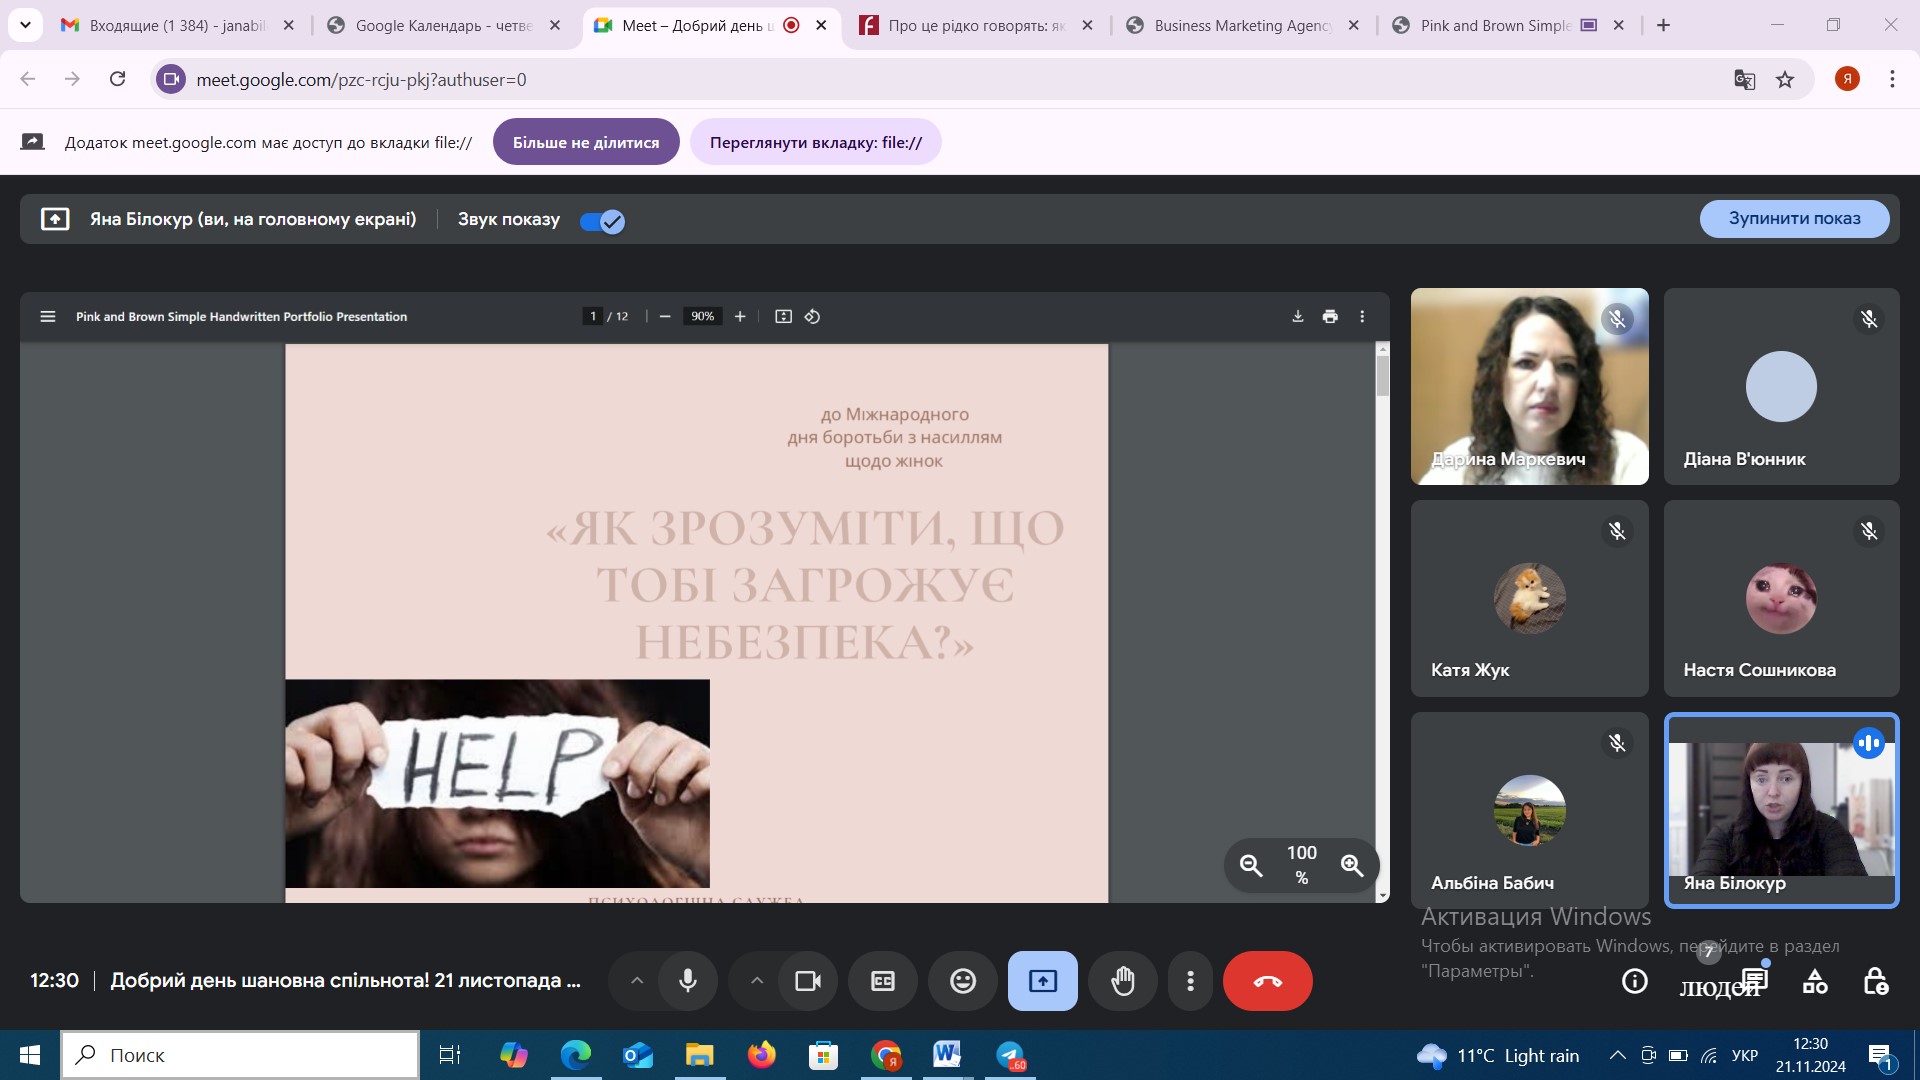The height and width of the screenshot is (1080, 1920).
Task: Open chat with everyone icon
Action: pyautogui.click(x=1755, y=980)
